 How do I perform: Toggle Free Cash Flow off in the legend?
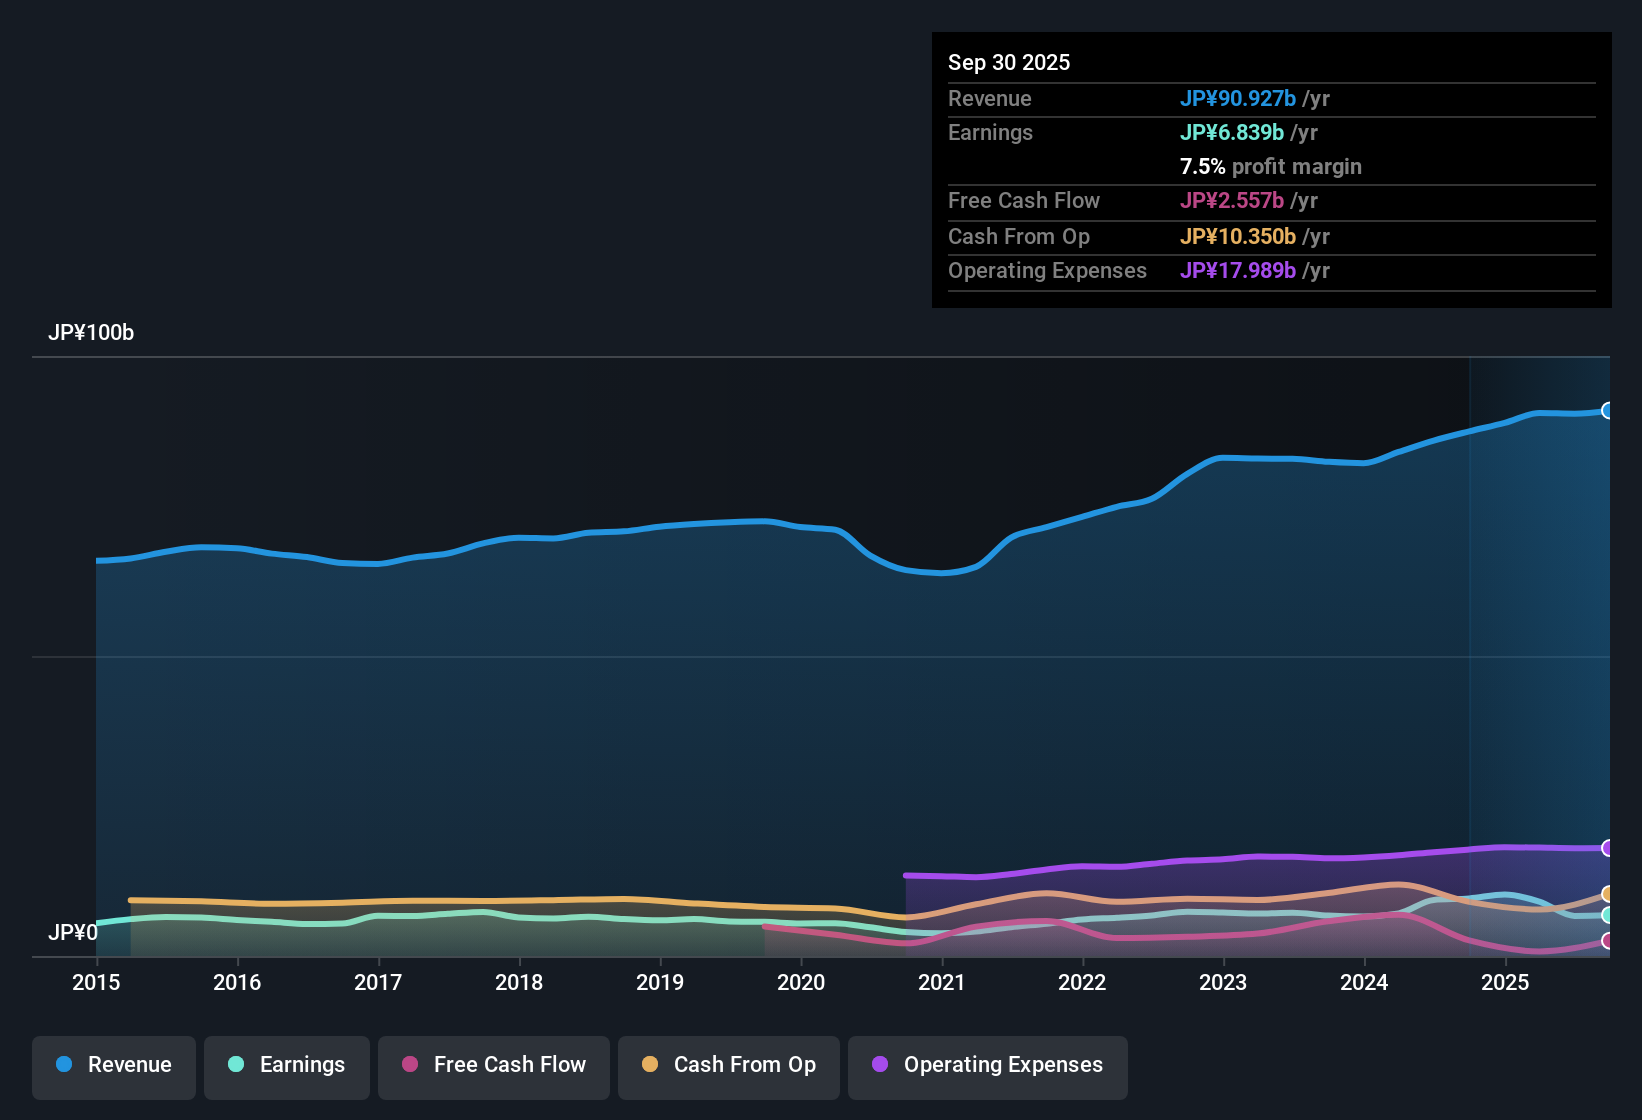click(493, 1065)
